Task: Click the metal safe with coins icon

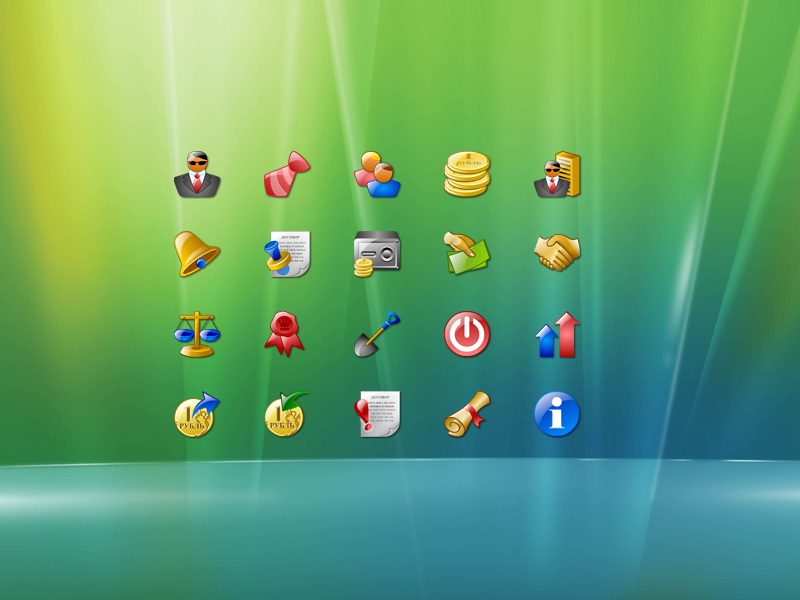Action: [x=377, y=254]
